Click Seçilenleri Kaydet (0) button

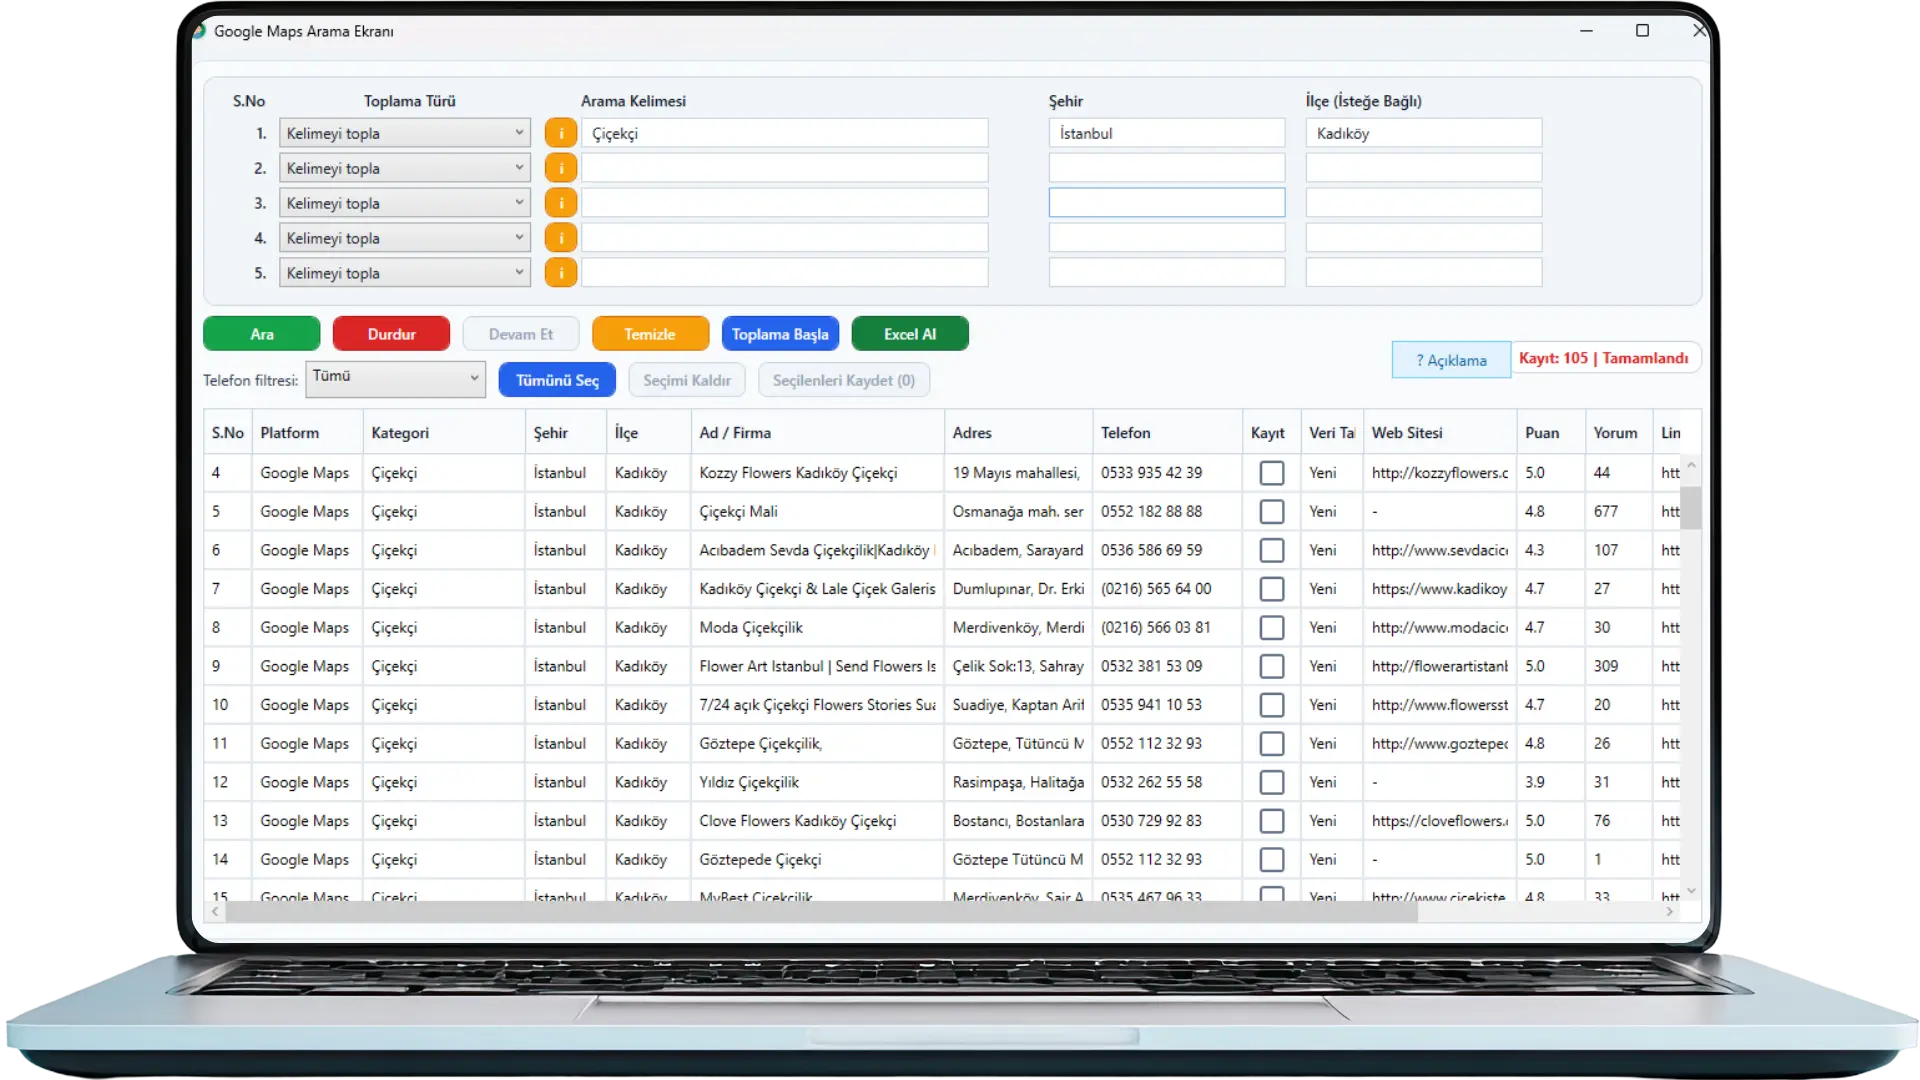[x=844, y=380]
